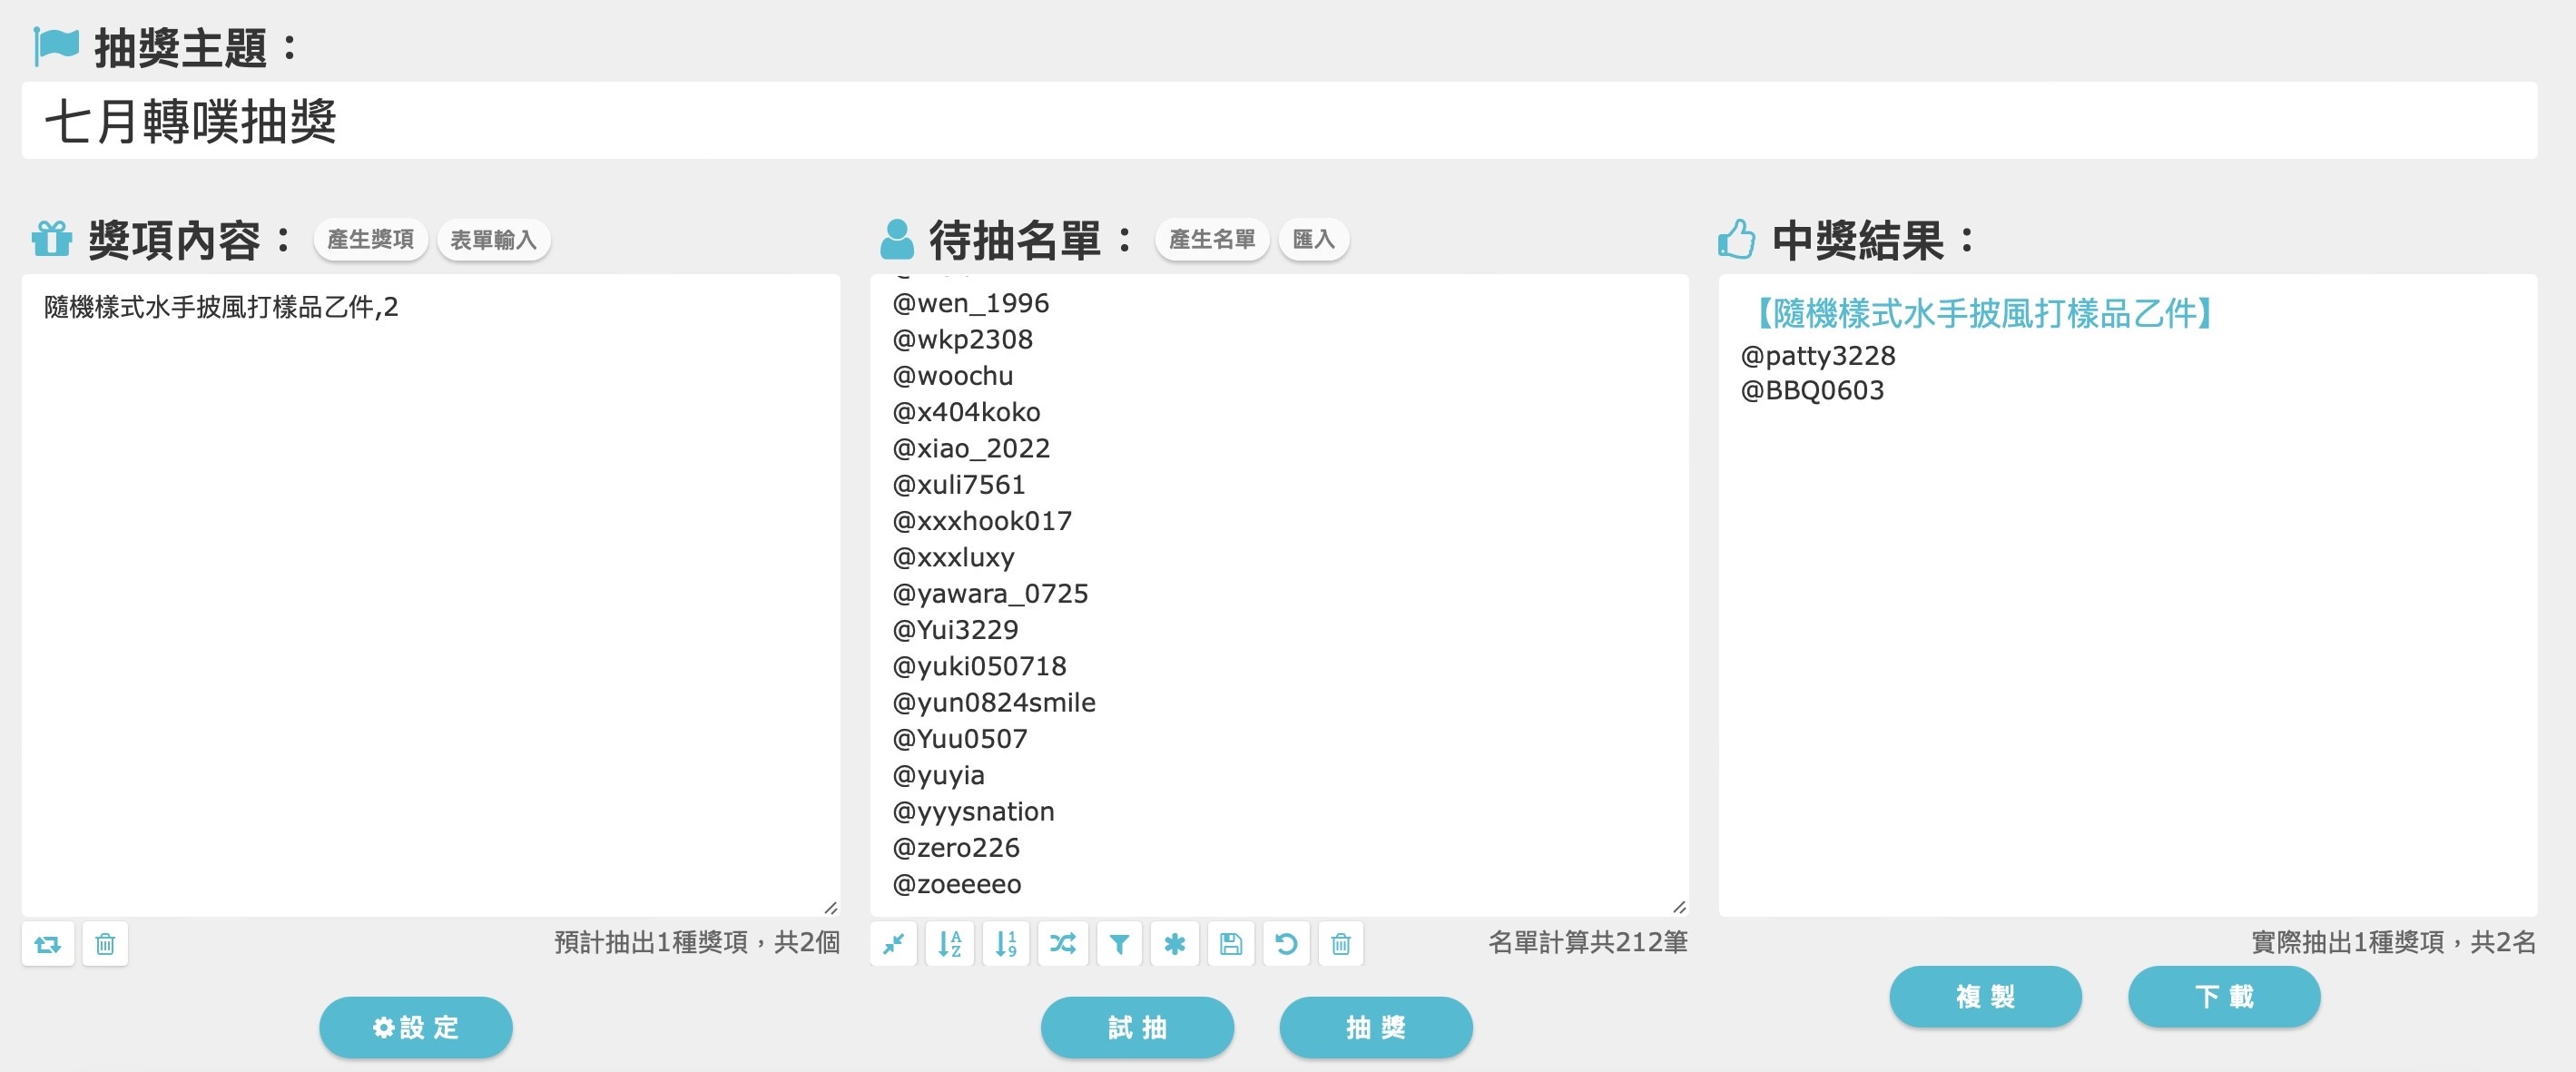Click the name @Yuu0507 in list
The image size is (2576, 1072).
[x=960, y=739]
